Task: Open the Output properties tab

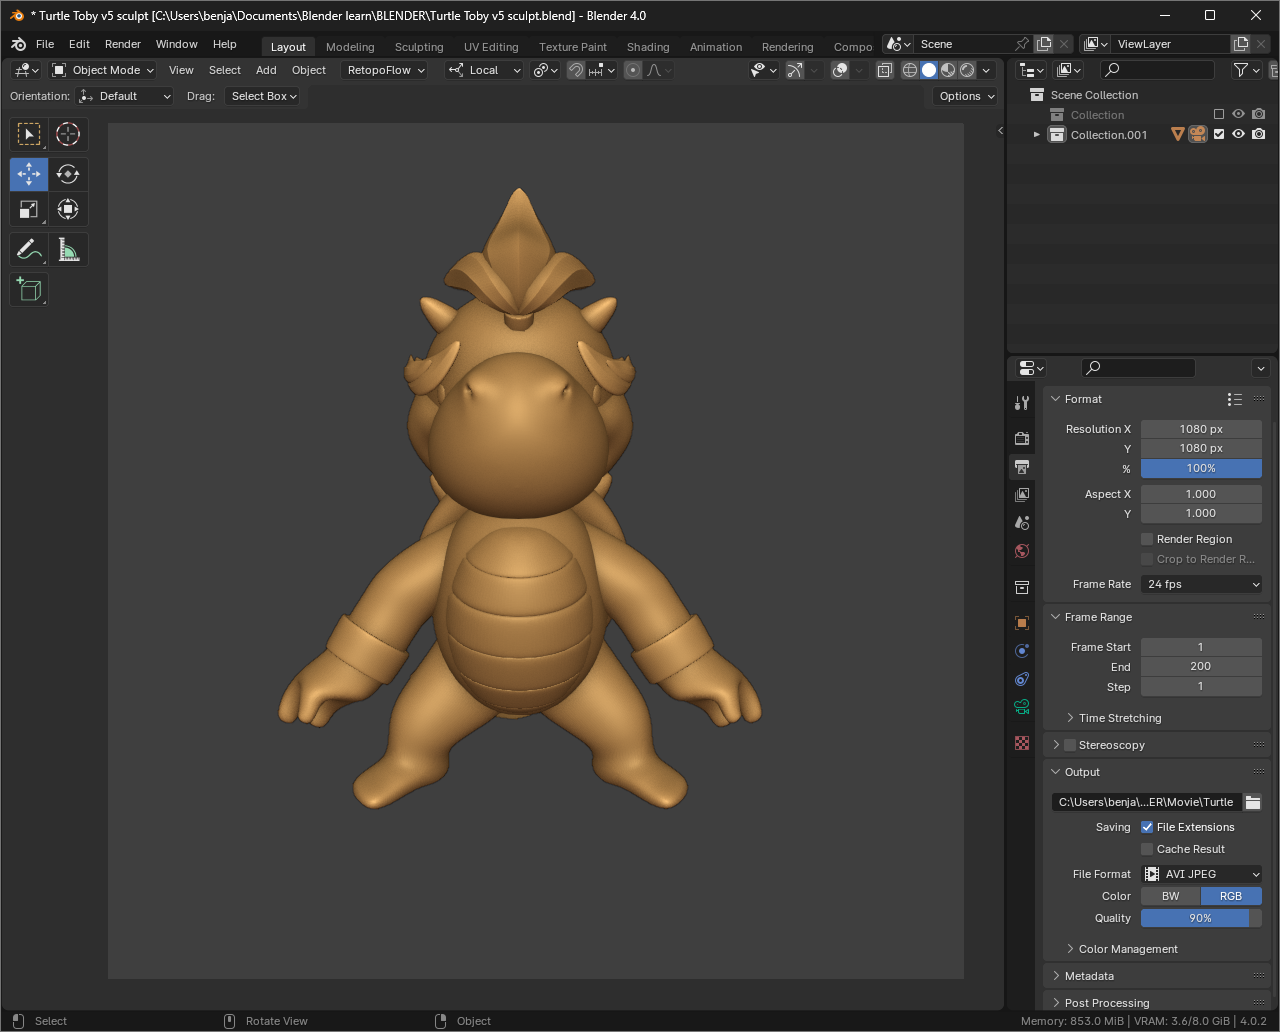Action: coord(1022,466)
